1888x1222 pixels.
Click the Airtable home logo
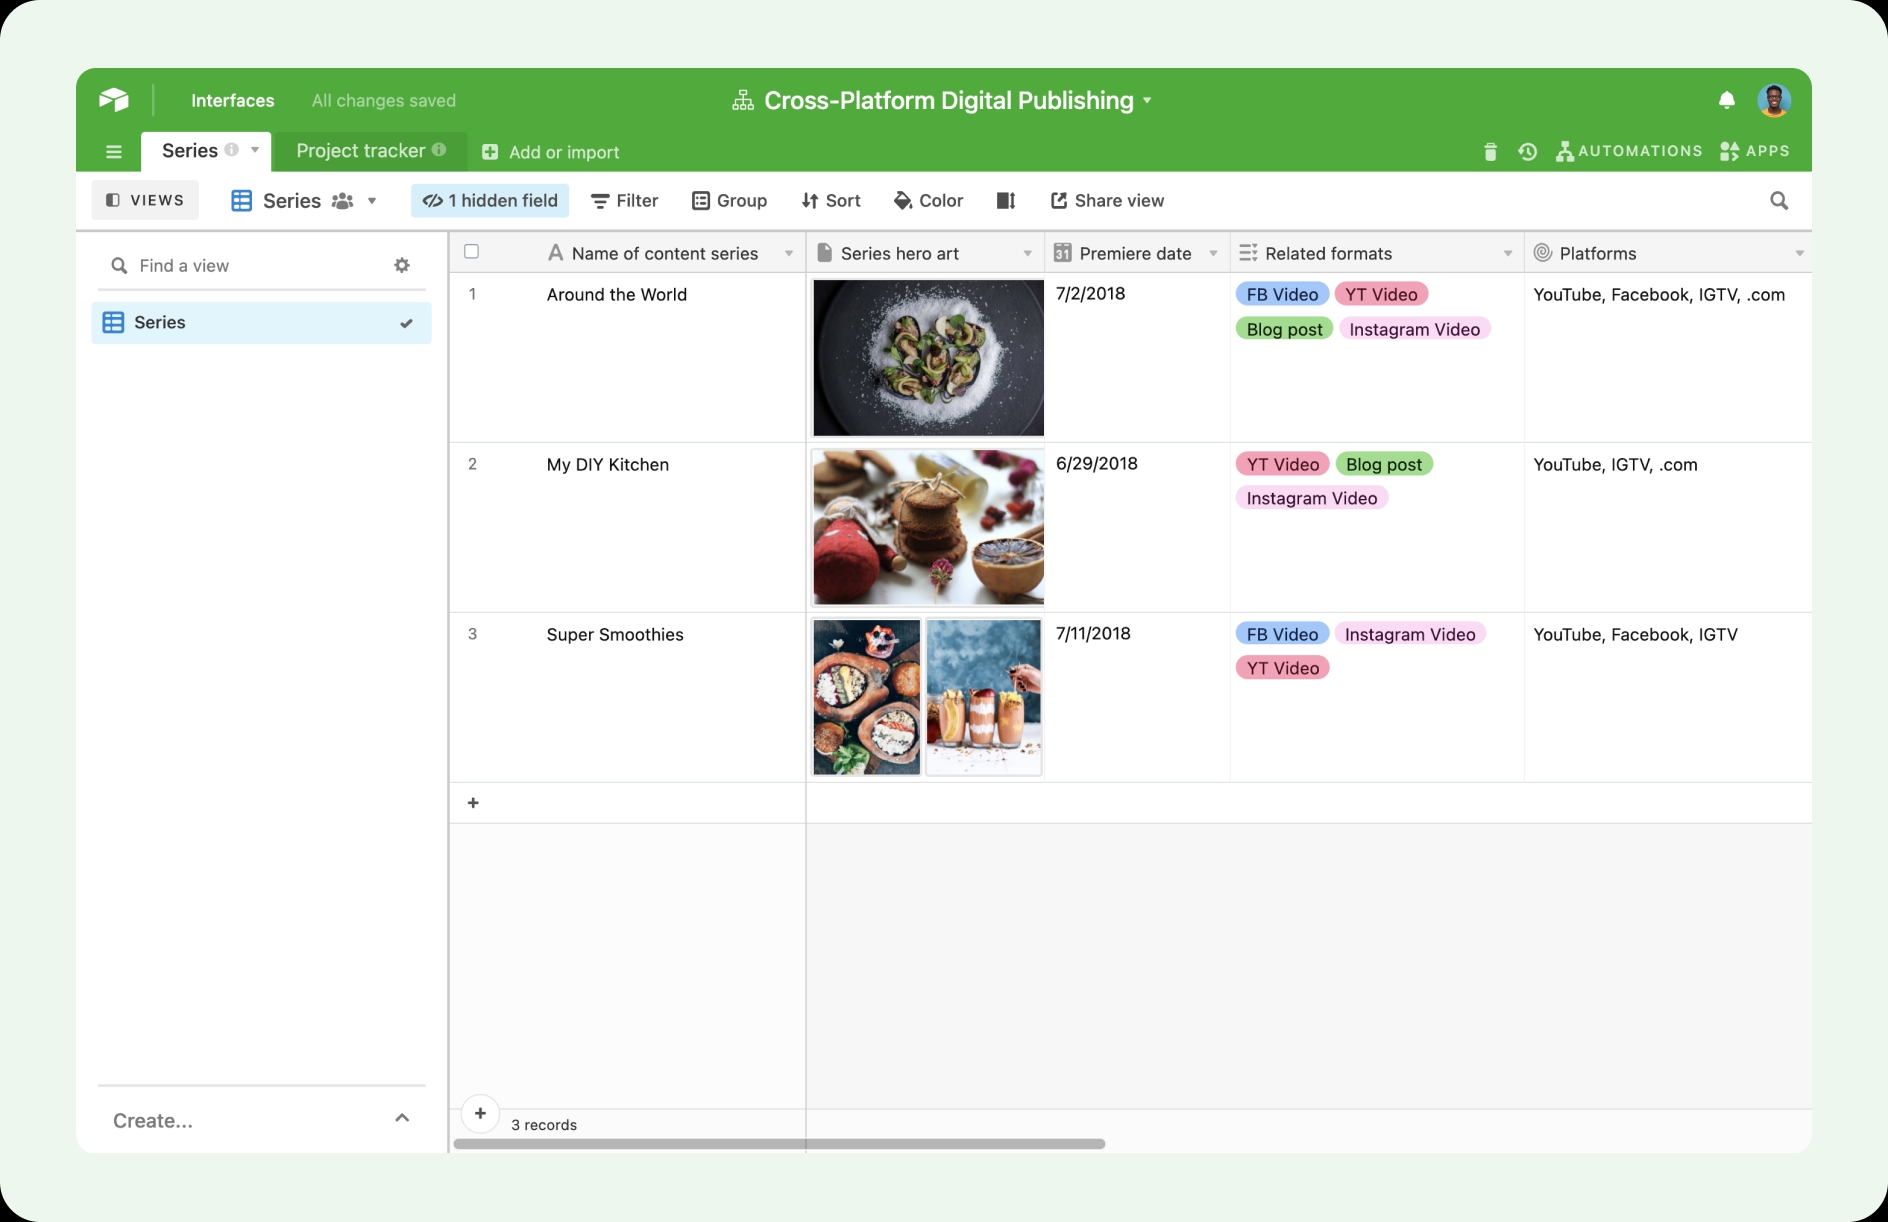[114, 100]
